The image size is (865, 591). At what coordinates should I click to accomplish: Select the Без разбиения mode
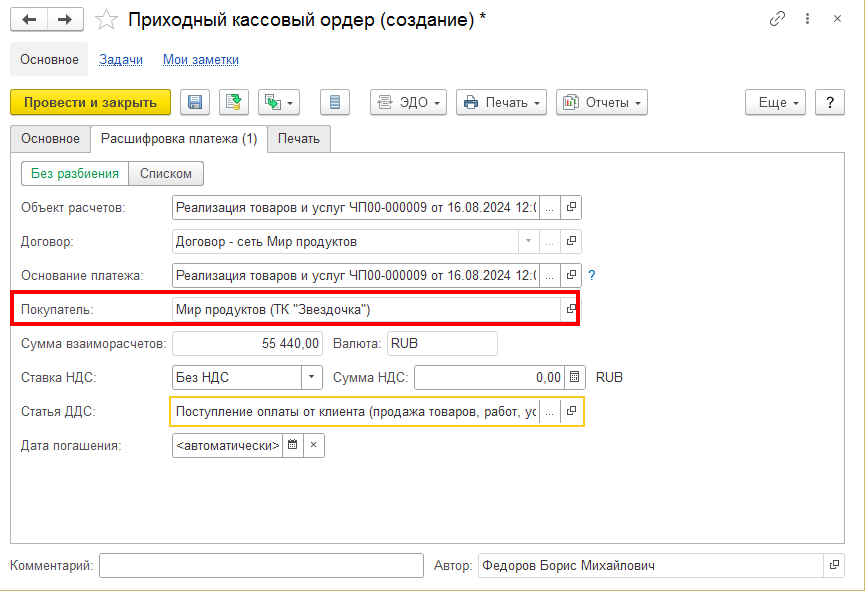pyautogui.click(x=75, y=174)
